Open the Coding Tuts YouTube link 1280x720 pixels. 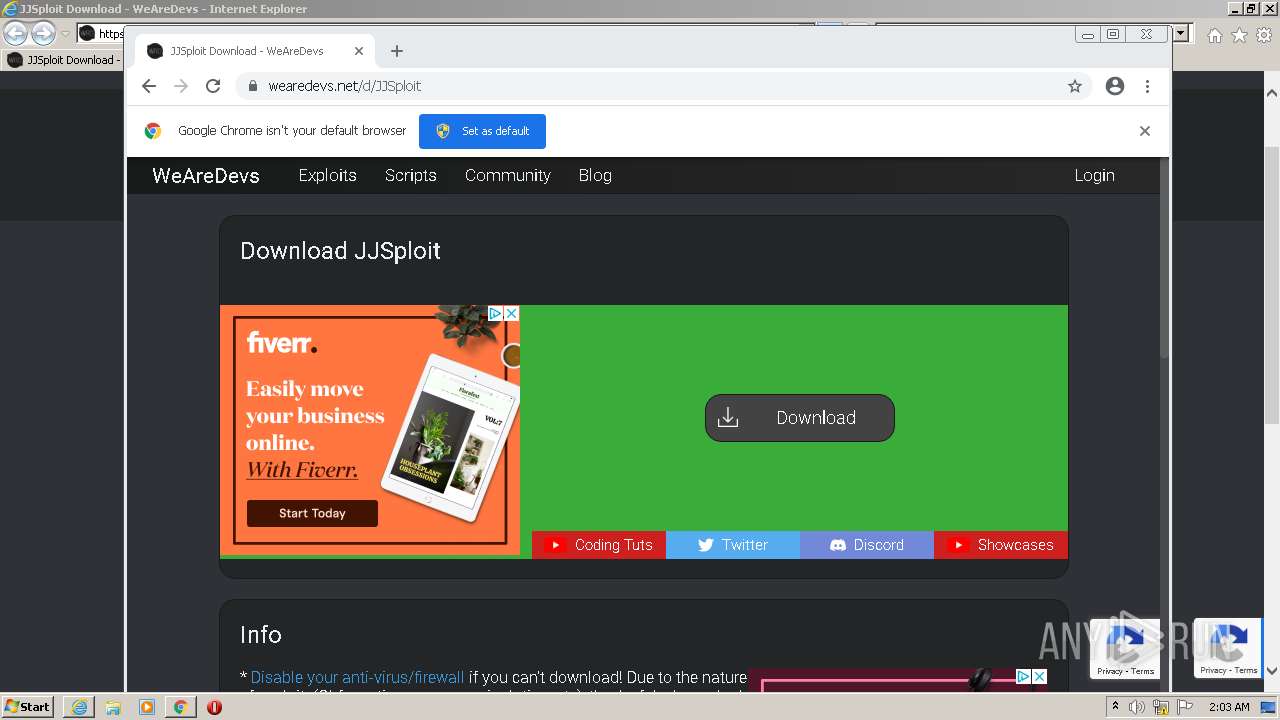[x=599, y=545]
